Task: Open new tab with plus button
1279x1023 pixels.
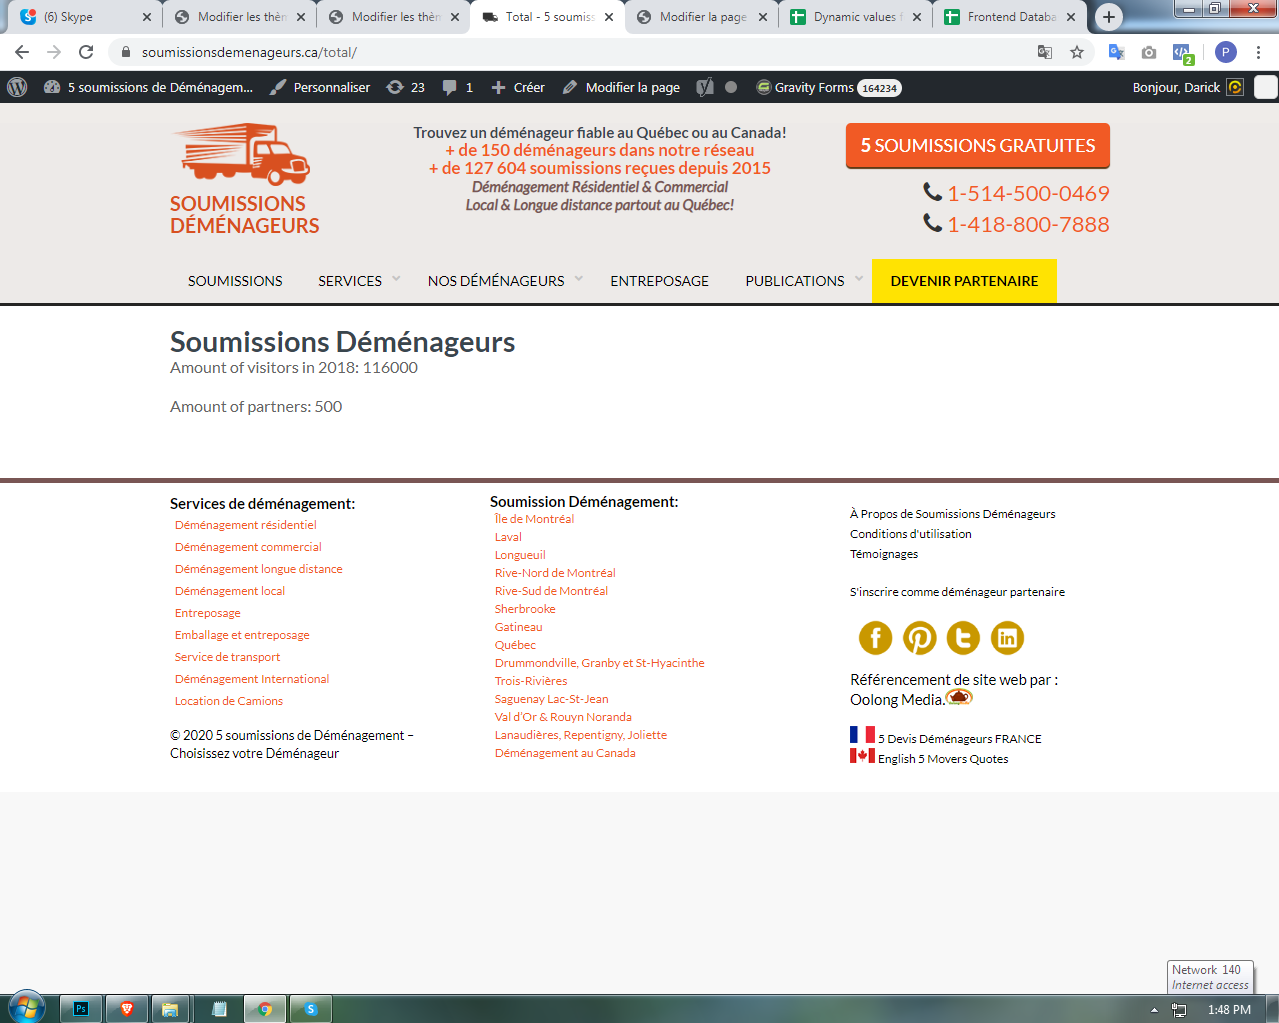Action: point(1108,17)
